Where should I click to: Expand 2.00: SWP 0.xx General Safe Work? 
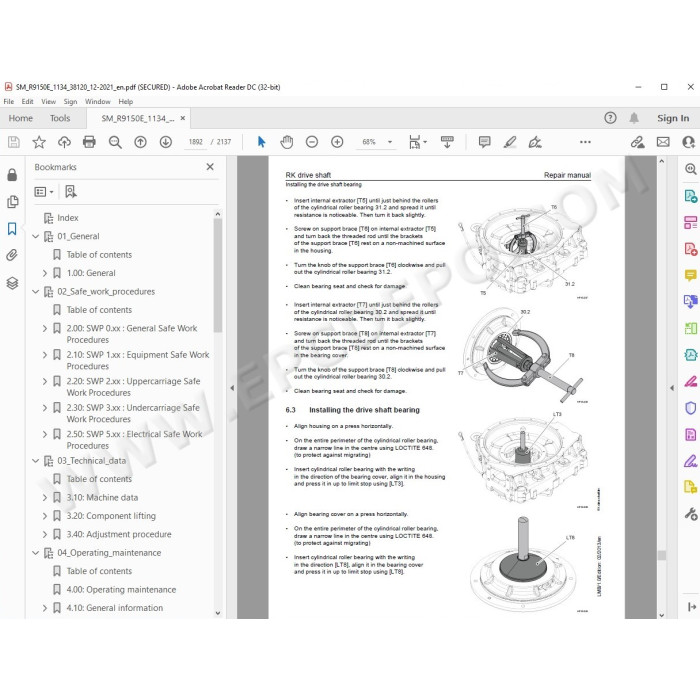coord(45,328)
